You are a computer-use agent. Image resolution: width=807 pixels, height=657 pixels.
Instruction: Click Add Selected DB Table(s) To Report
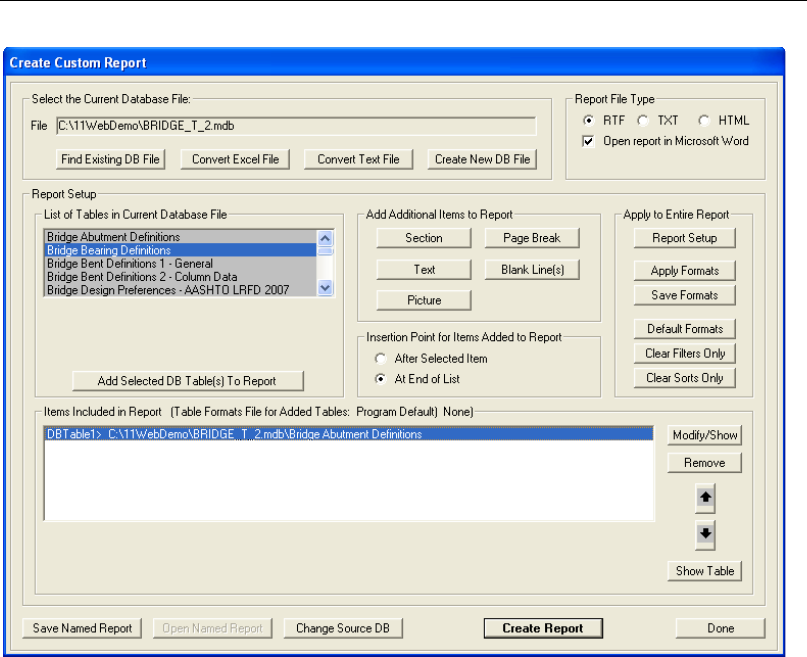click(x=187, y=381)
